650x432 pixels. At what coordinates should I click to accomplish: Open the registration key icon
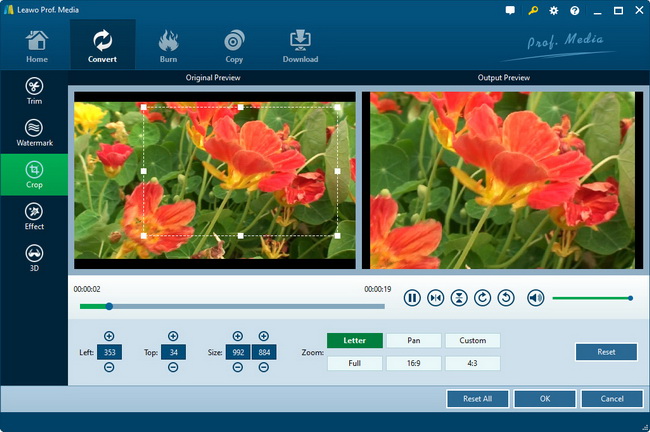533,10
